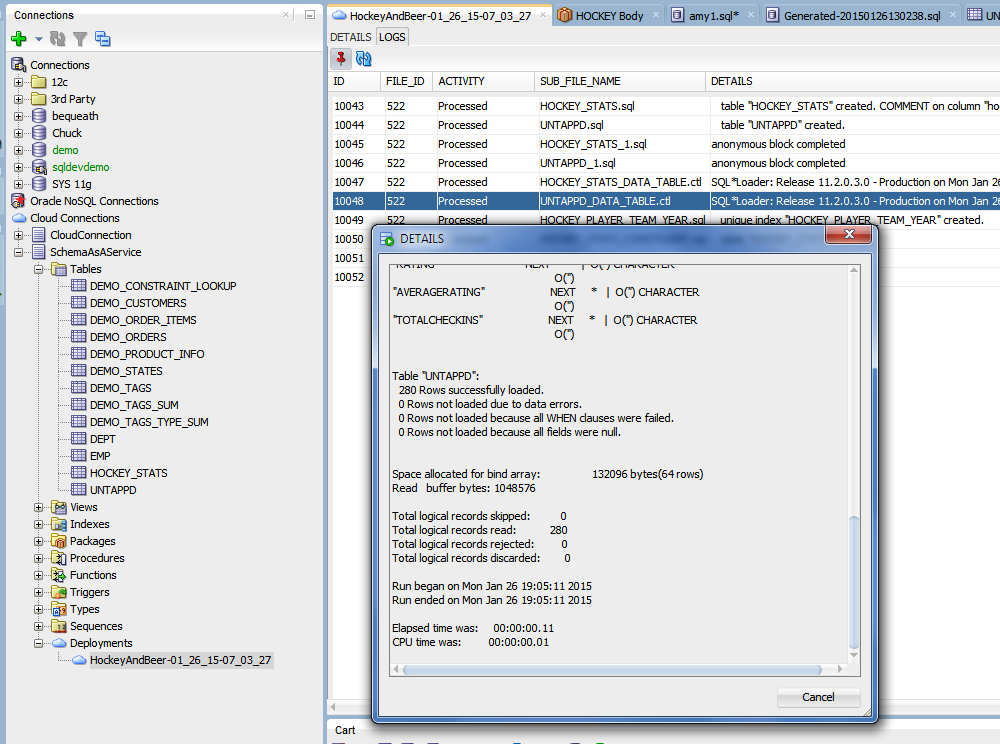Click the Filter connections funnel icon
The height and width of the screenshot is (744, 1000).
tap(80, 40)
